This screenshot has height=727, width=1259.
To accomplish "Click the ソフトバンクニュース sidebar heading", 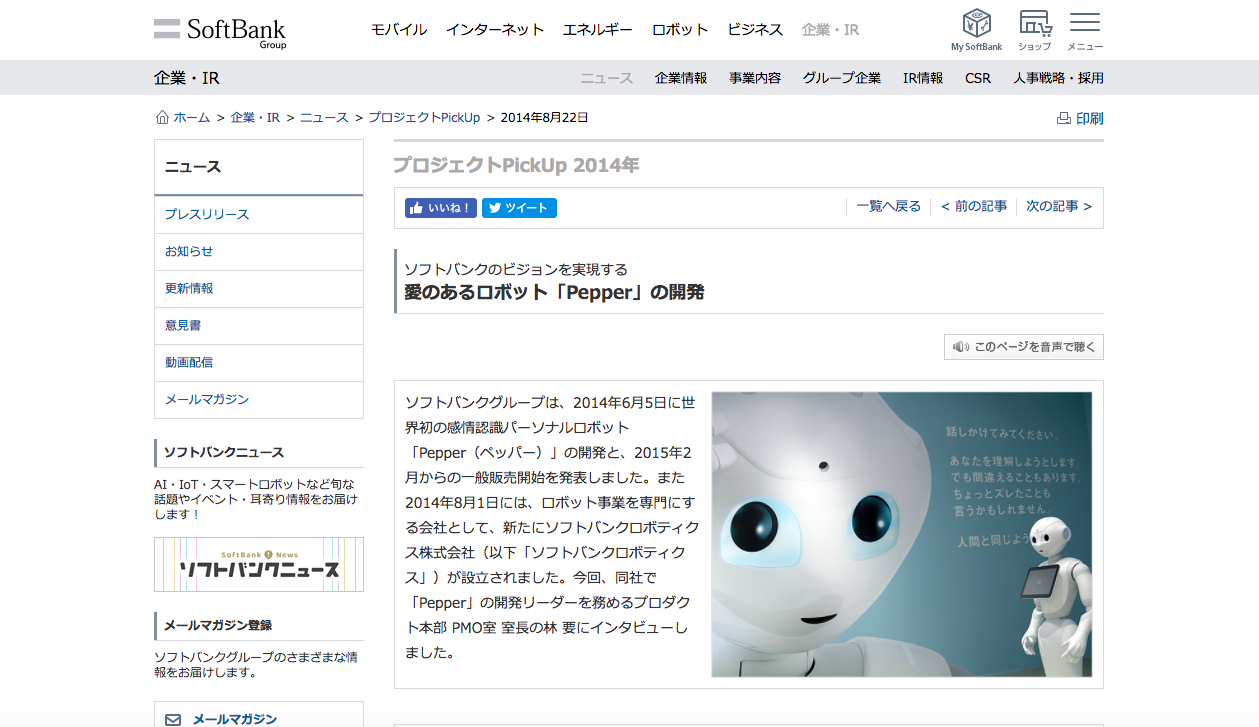I will [224, 452].
